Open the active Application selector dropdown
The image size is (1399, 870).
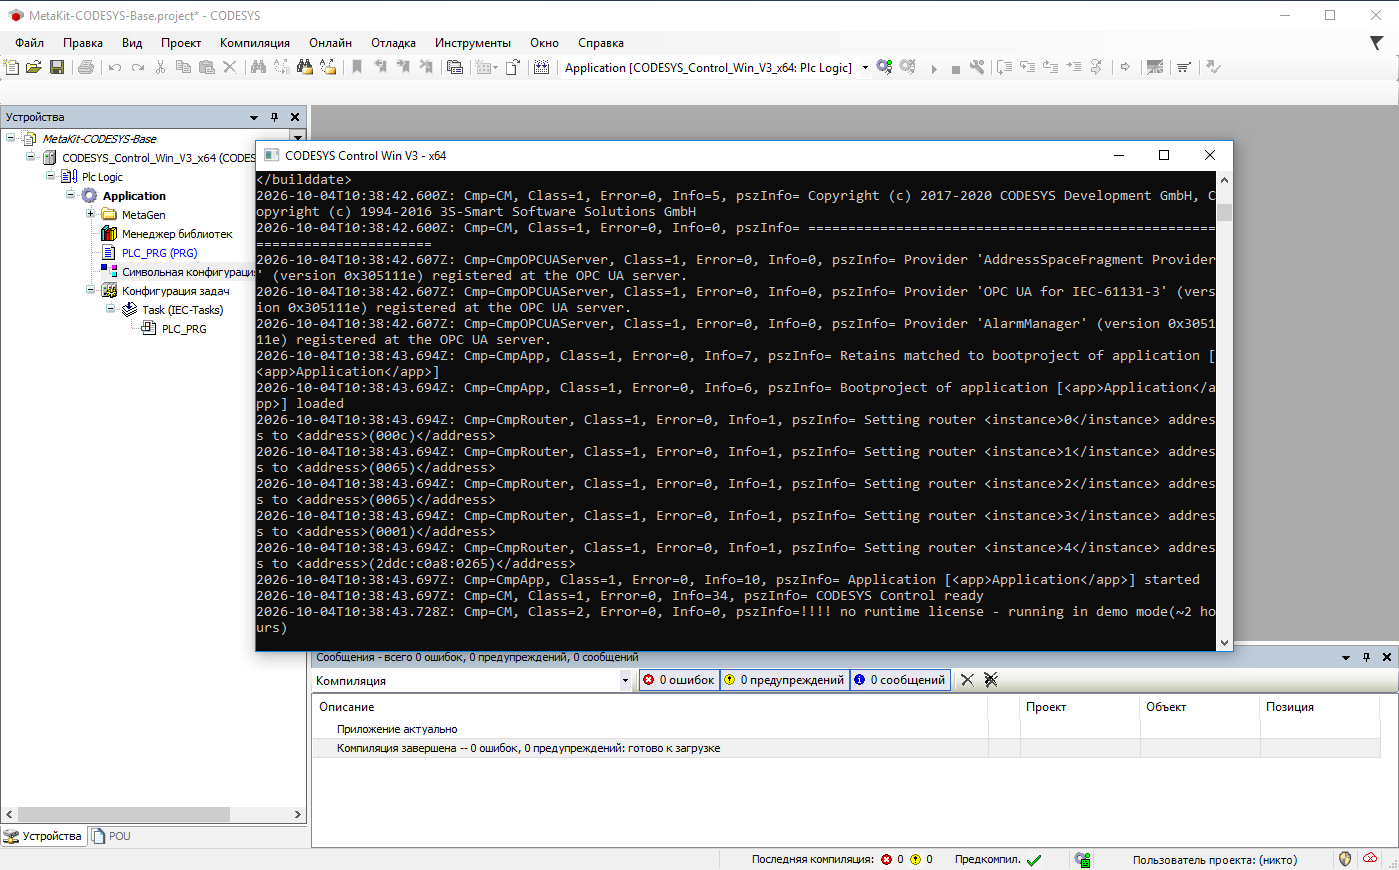[x=865, y=68]
